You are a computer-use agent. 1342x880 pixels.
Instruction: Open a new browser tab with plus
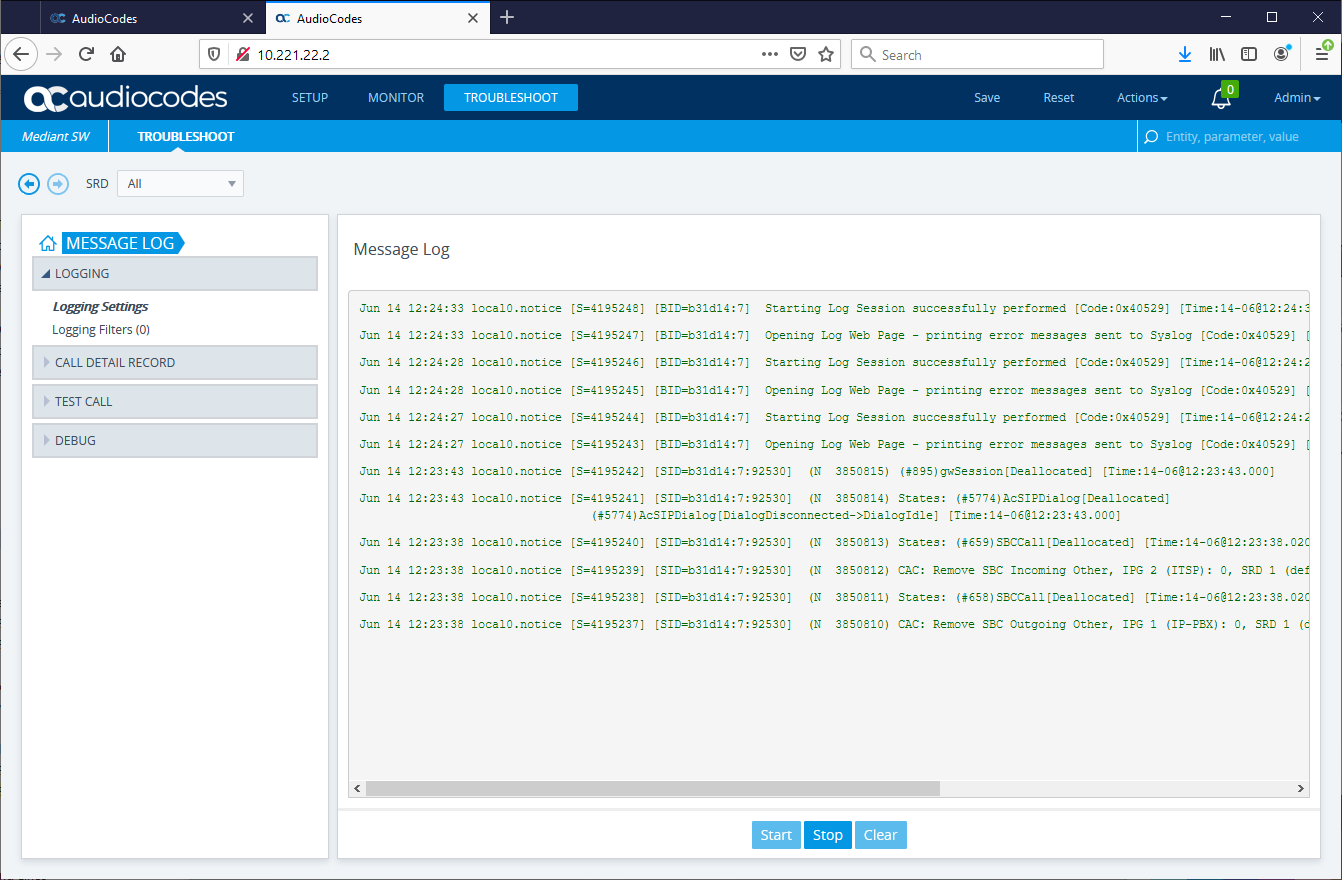pyautogui.click(x=507, y=17)
